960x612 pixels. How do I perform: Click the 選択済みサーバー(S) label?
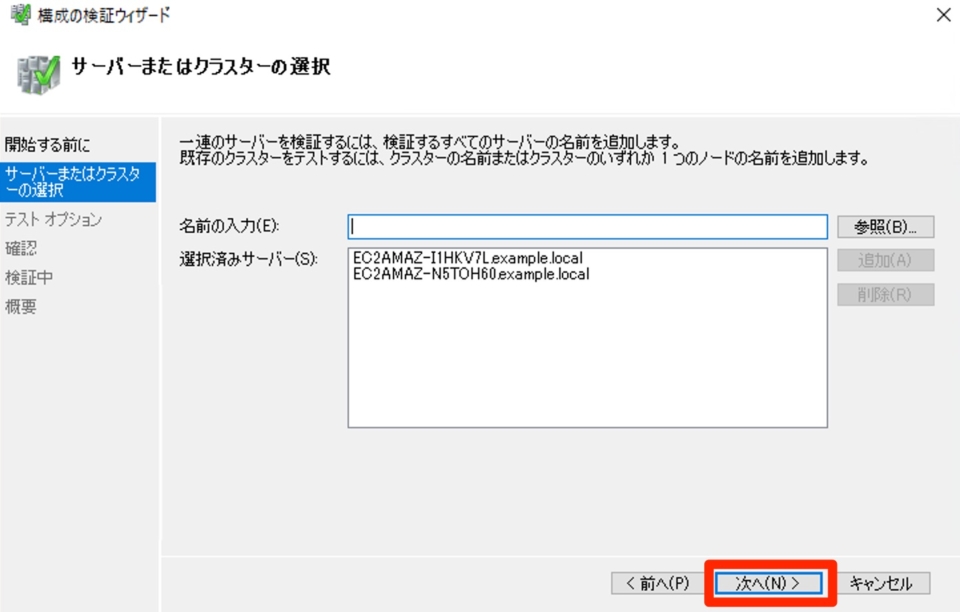pyautogui.click(x=249, y=259)
